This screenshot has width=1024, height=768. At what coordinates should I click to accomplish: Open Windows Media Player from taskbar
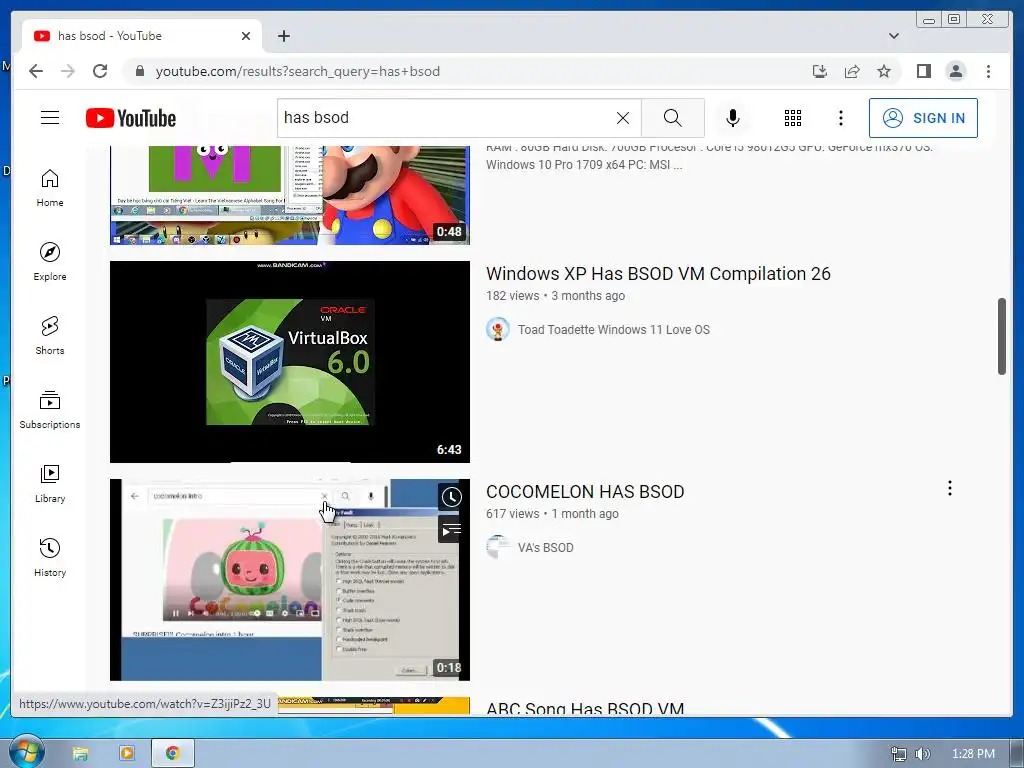pyautogui.click(x=127, y=754)
